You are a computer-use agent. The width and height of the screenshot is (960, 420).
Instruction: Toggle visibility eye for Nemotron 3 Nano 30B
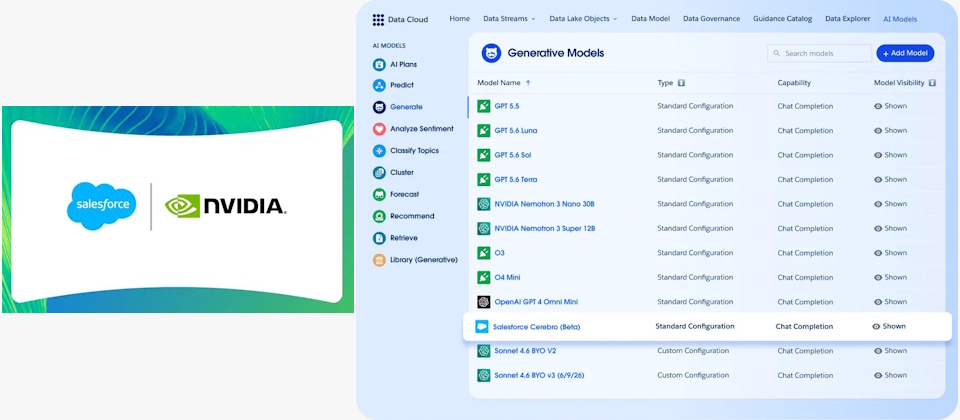[x=878, y=204]
